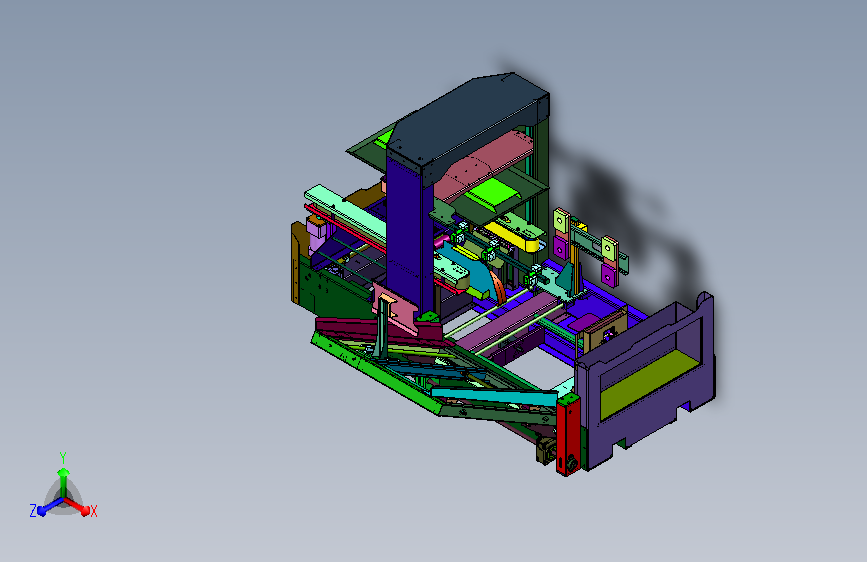
Task: Select the purple front frame panel
Action: pos(645,380)
